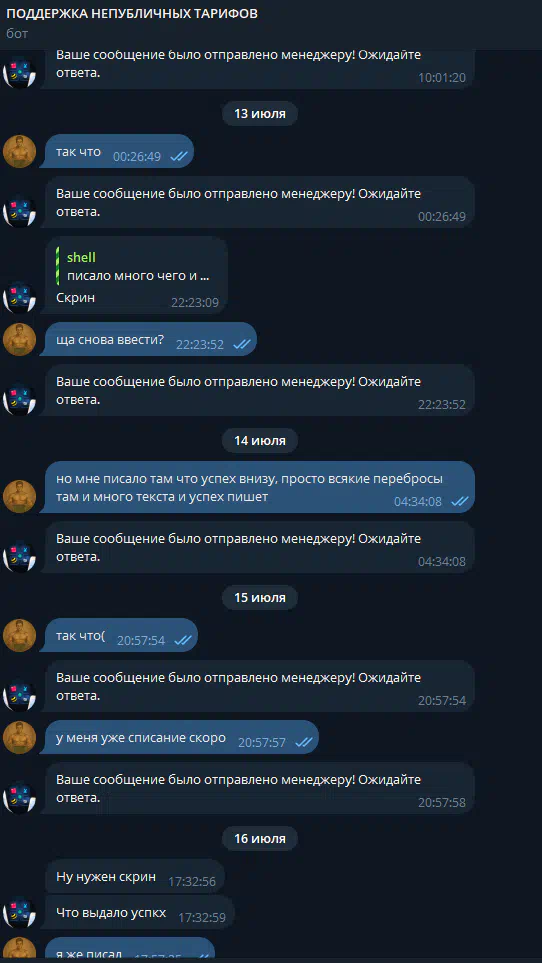This screenshot has width=542, height=963.
Task: Click the user avatar beside 'но мне писало там' message
Action: click(x=20, y=496)
